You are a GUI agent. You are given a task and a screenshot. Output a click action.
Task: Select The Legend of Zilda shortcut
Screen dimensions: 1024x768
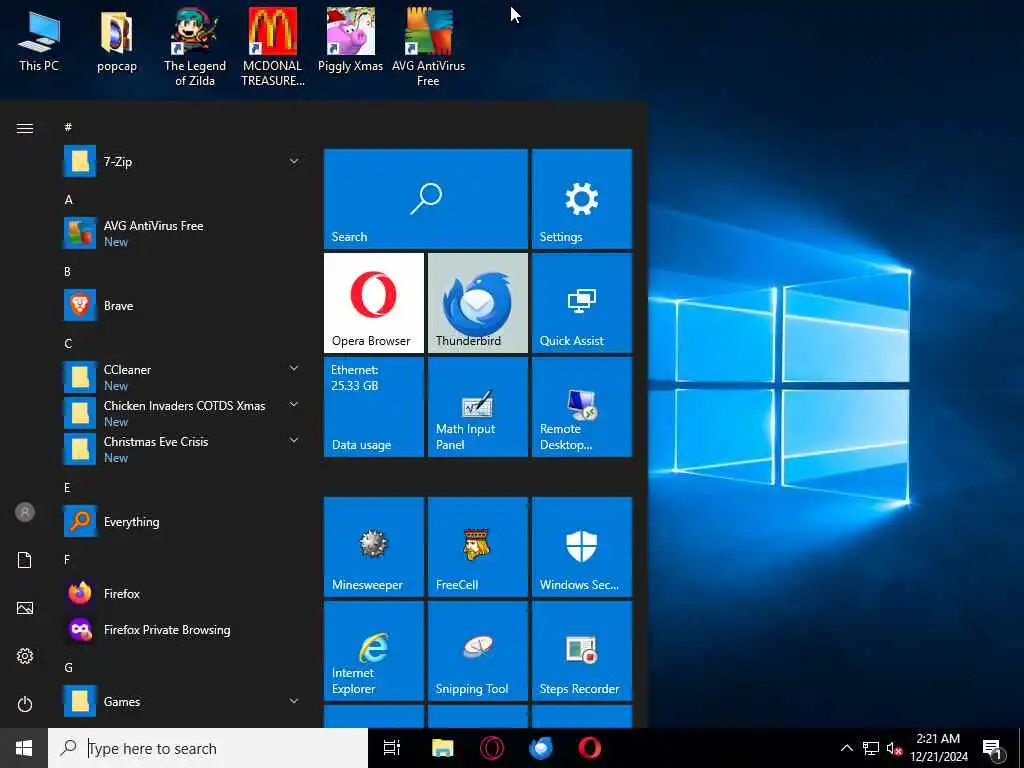(x=195, y=47)
